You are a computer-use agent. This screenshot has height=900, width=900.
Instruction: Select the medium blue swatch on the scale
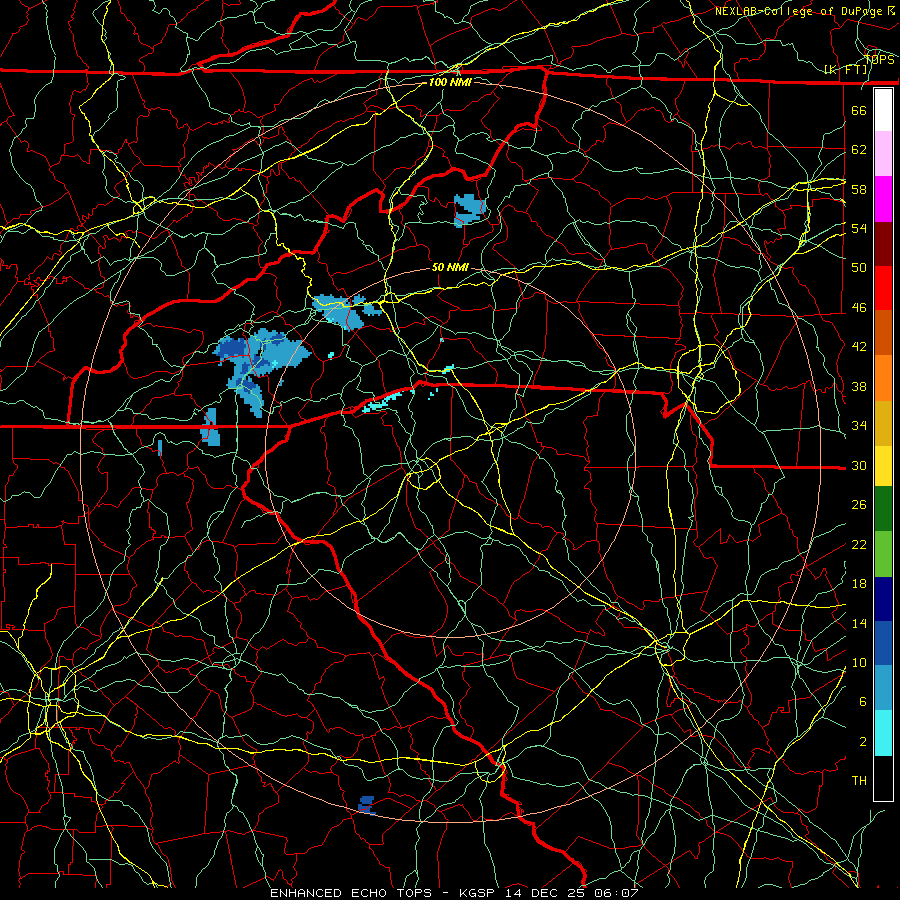coord(883,643)
